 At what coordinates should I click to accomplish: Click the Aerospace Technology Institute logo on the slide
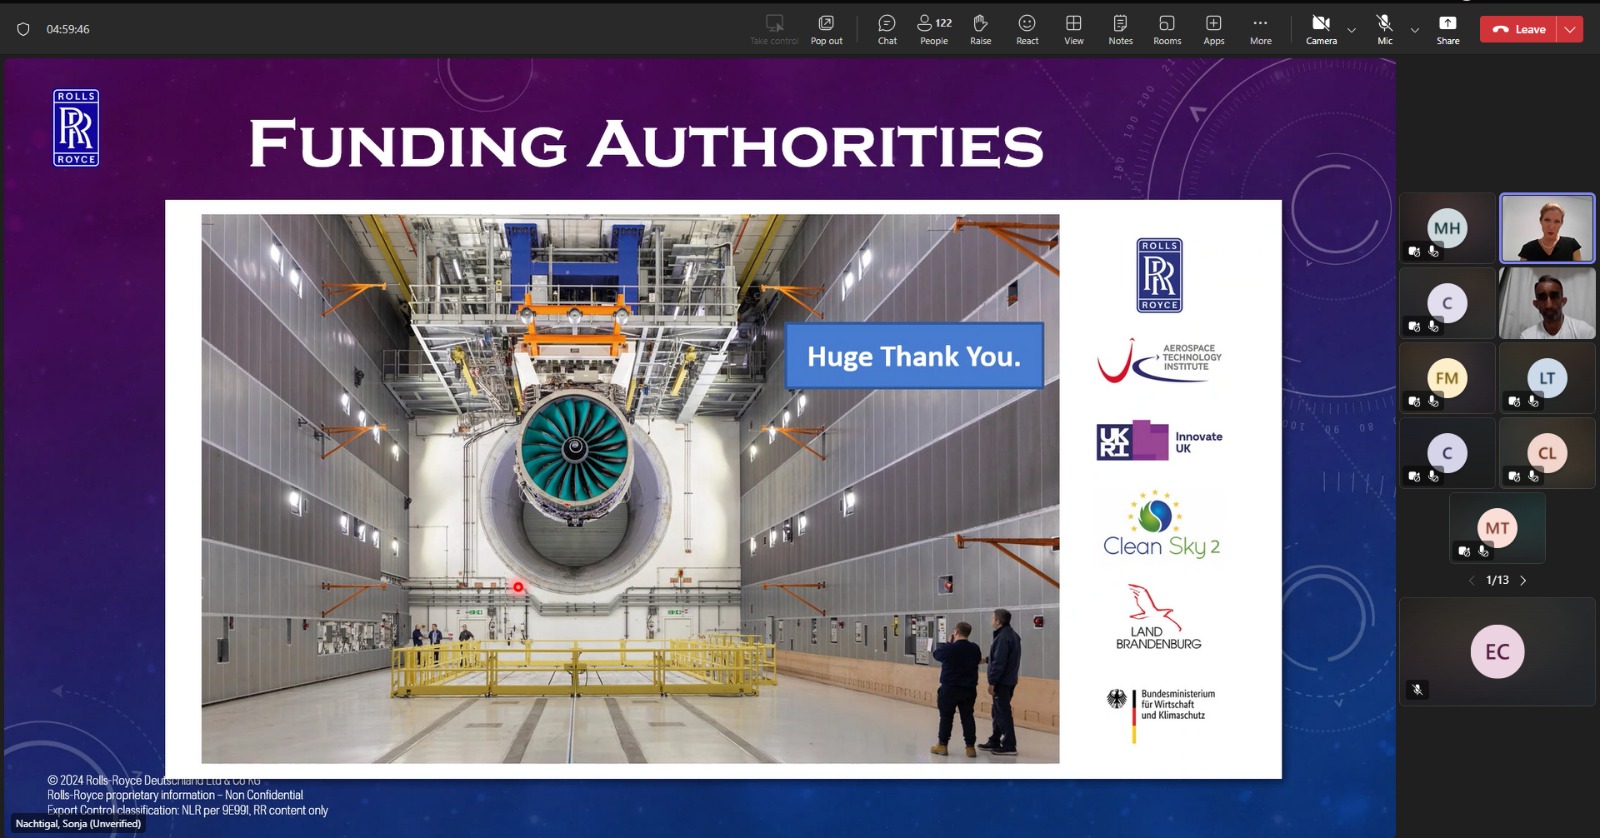pos(1159,360)
